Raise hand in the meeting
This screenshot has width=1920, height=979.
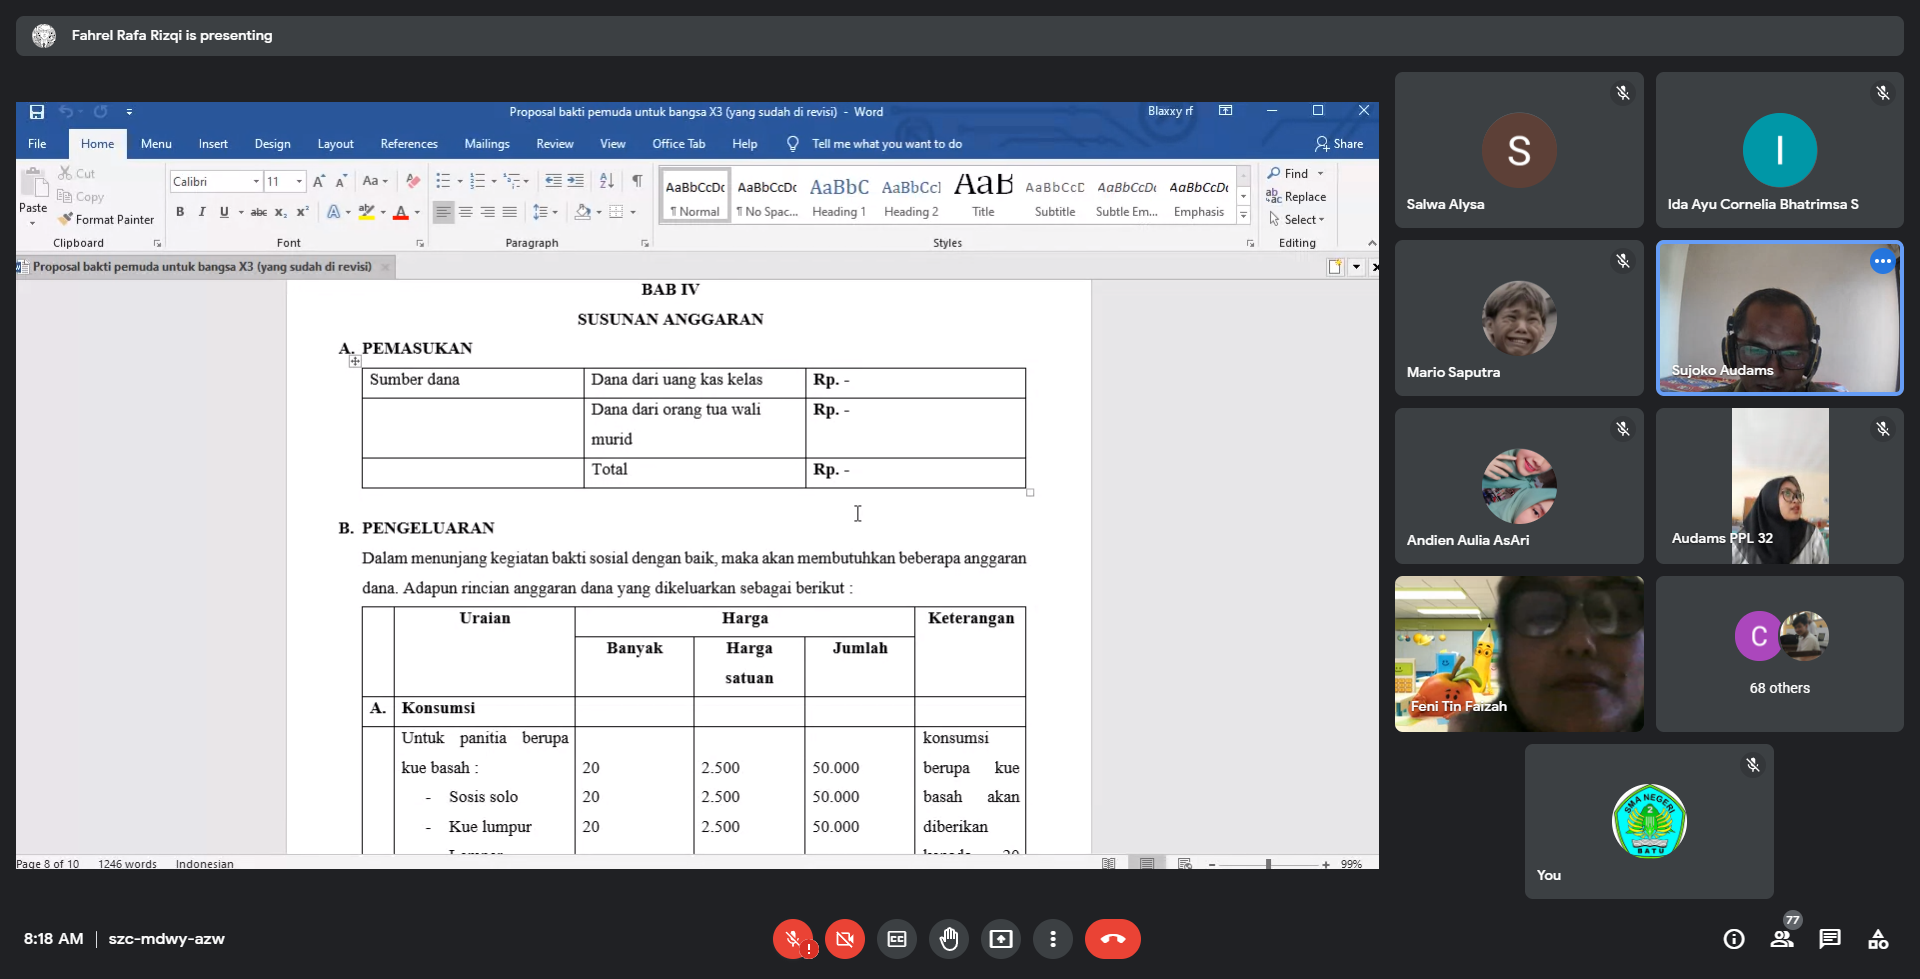pos(948,939)
